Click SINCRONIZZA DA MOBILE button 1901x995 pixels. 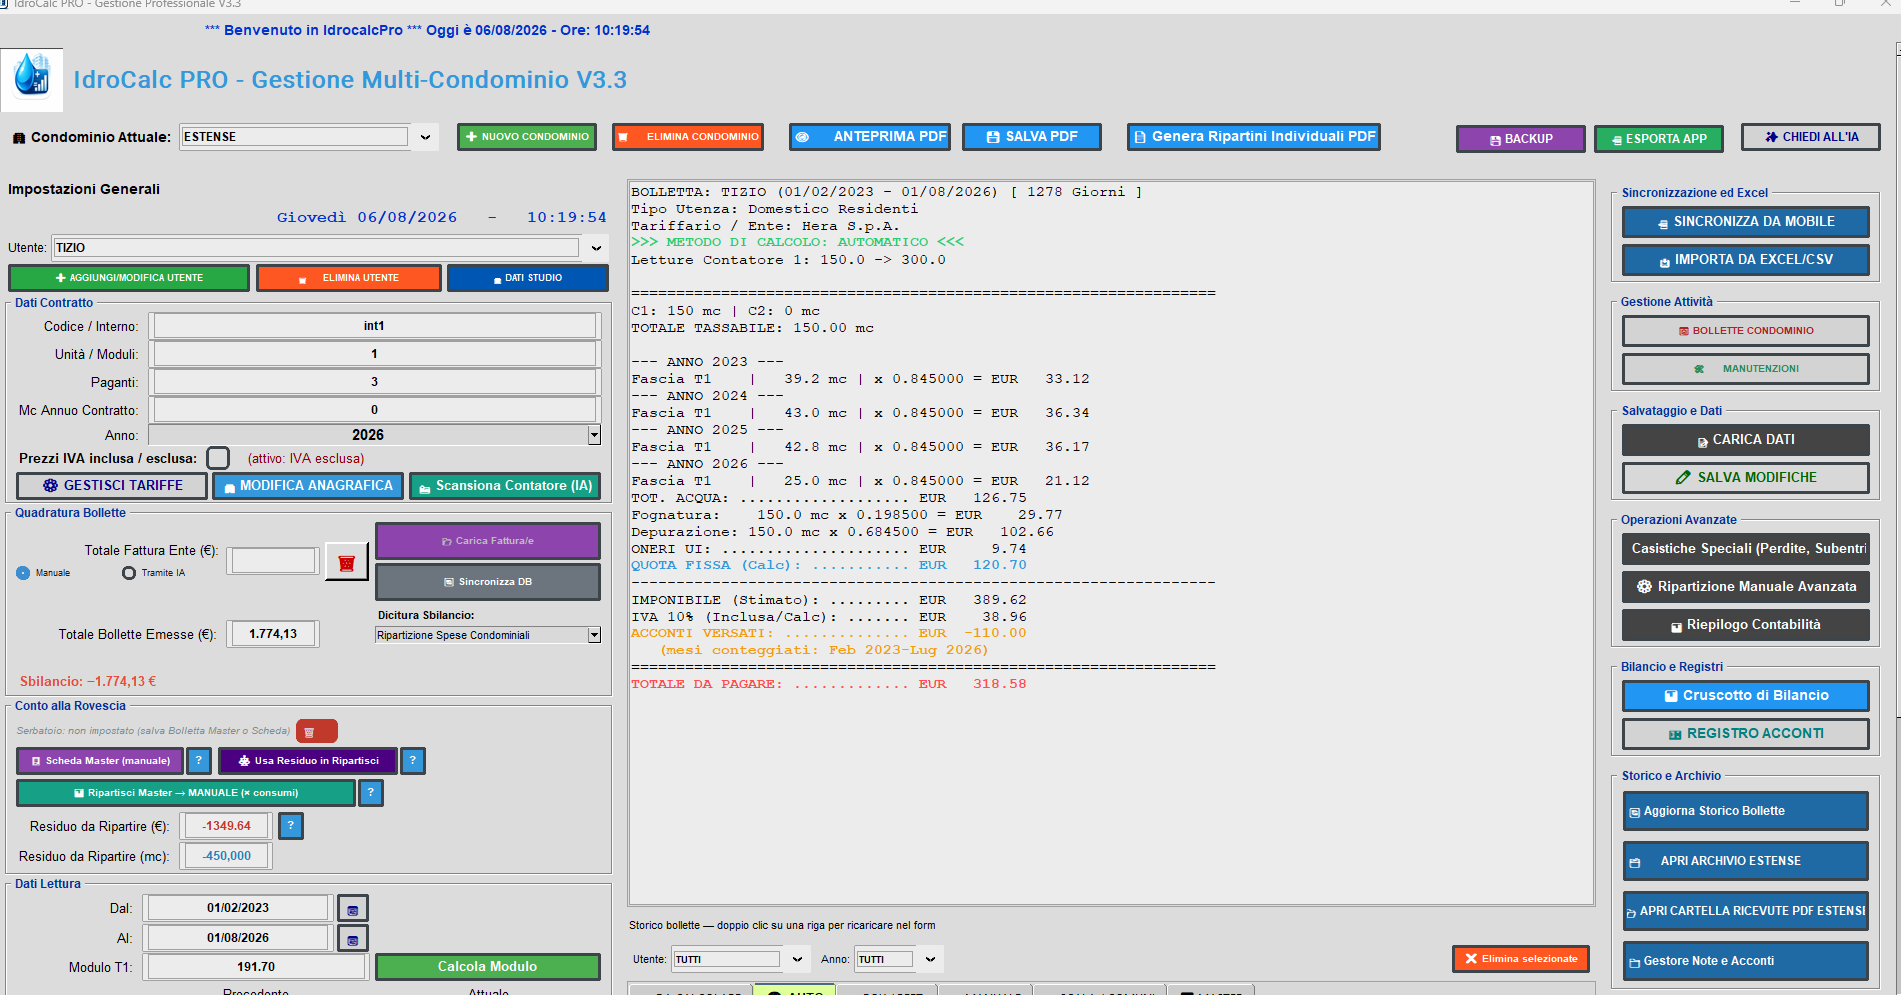point(1745,222)
